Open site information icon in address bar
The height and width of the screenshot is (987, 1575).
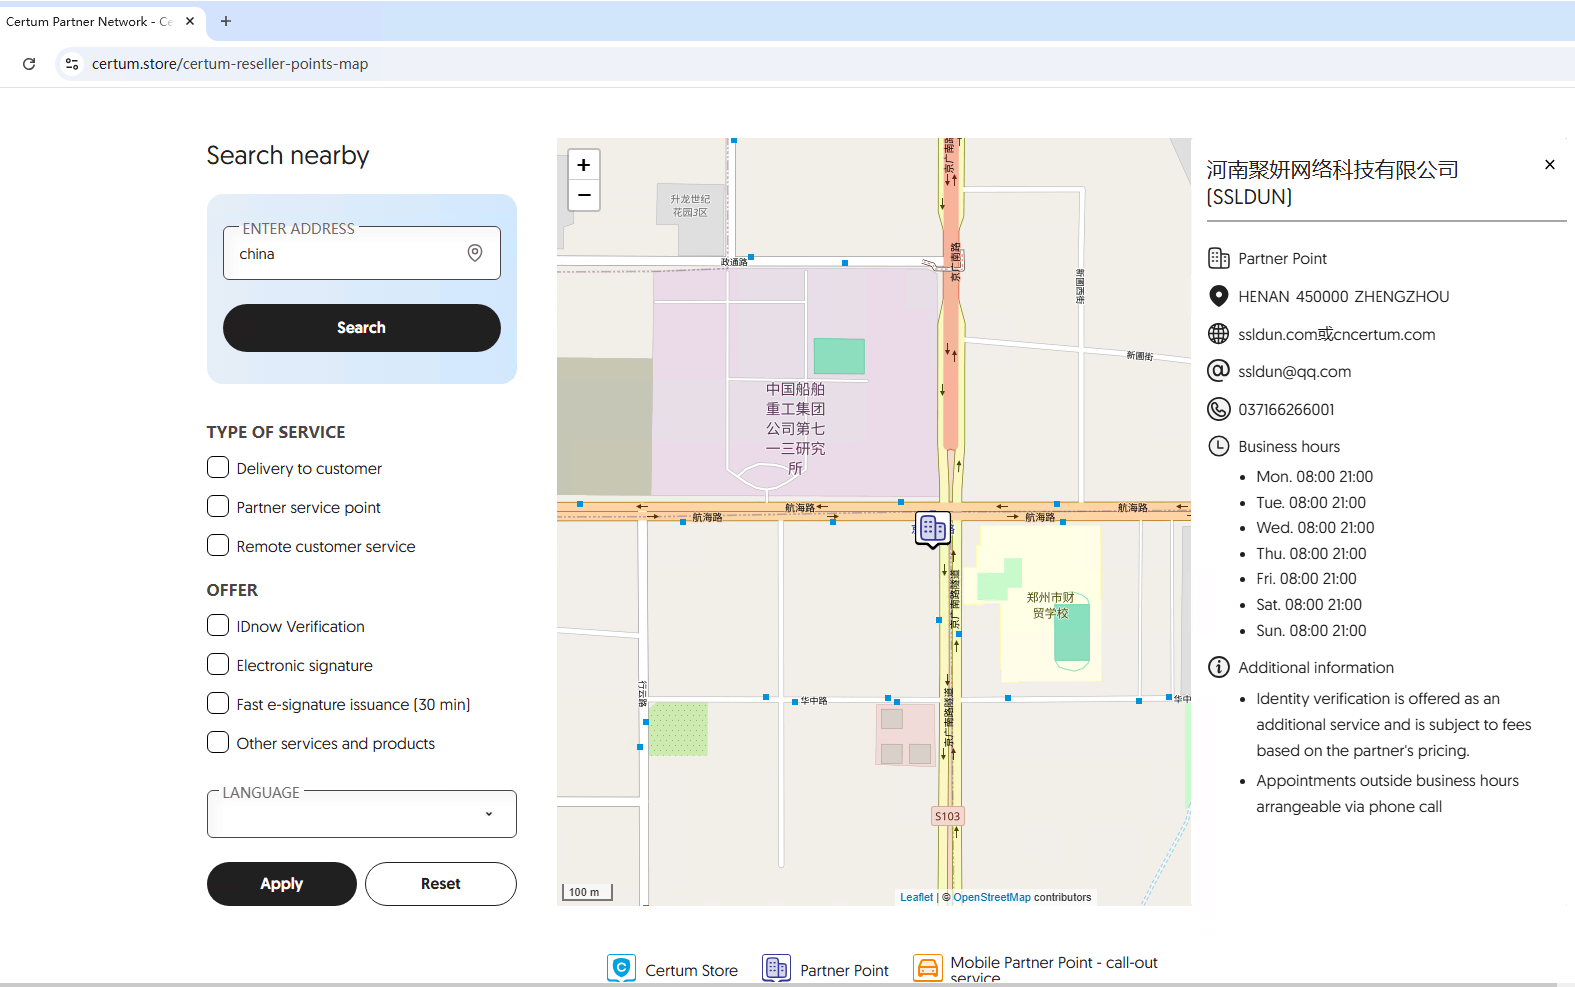pos(71,64)
